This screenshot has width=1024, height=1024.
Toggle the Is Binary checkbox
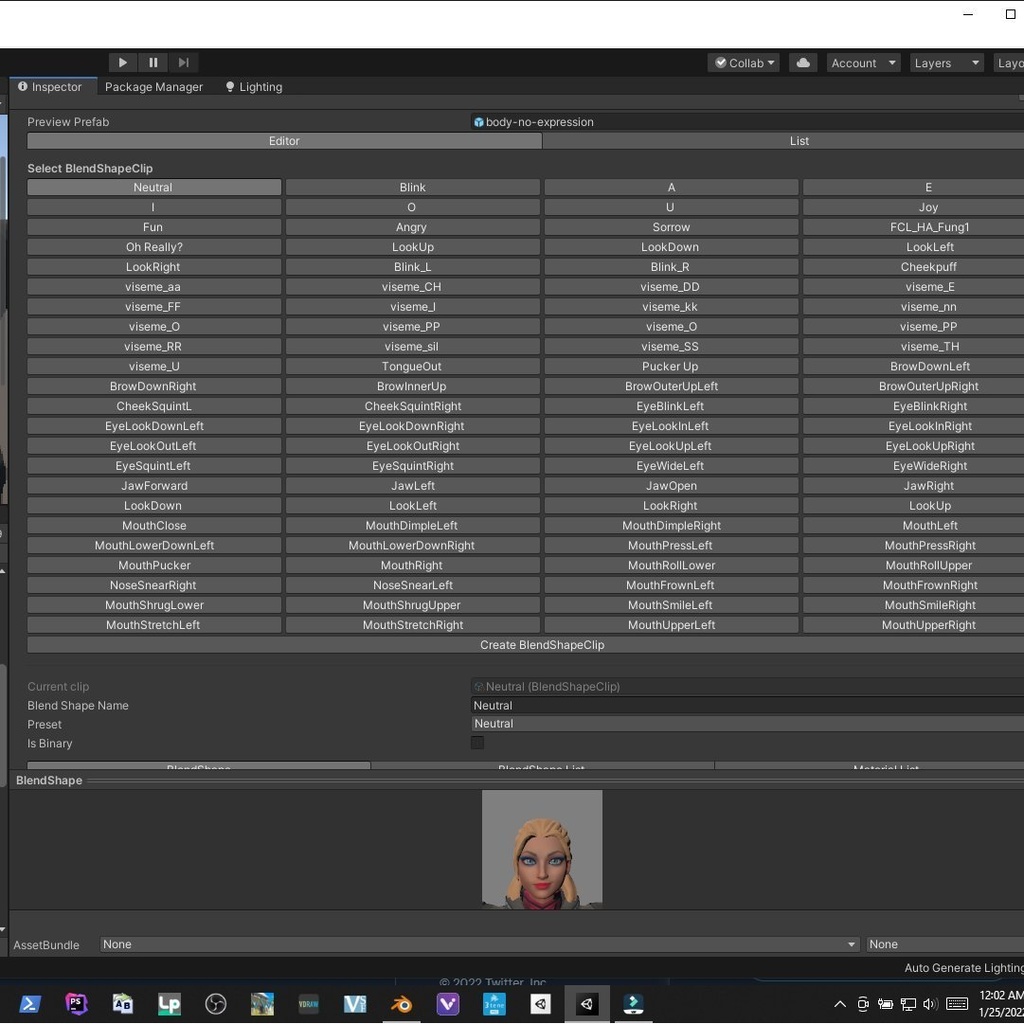(477, 743)
